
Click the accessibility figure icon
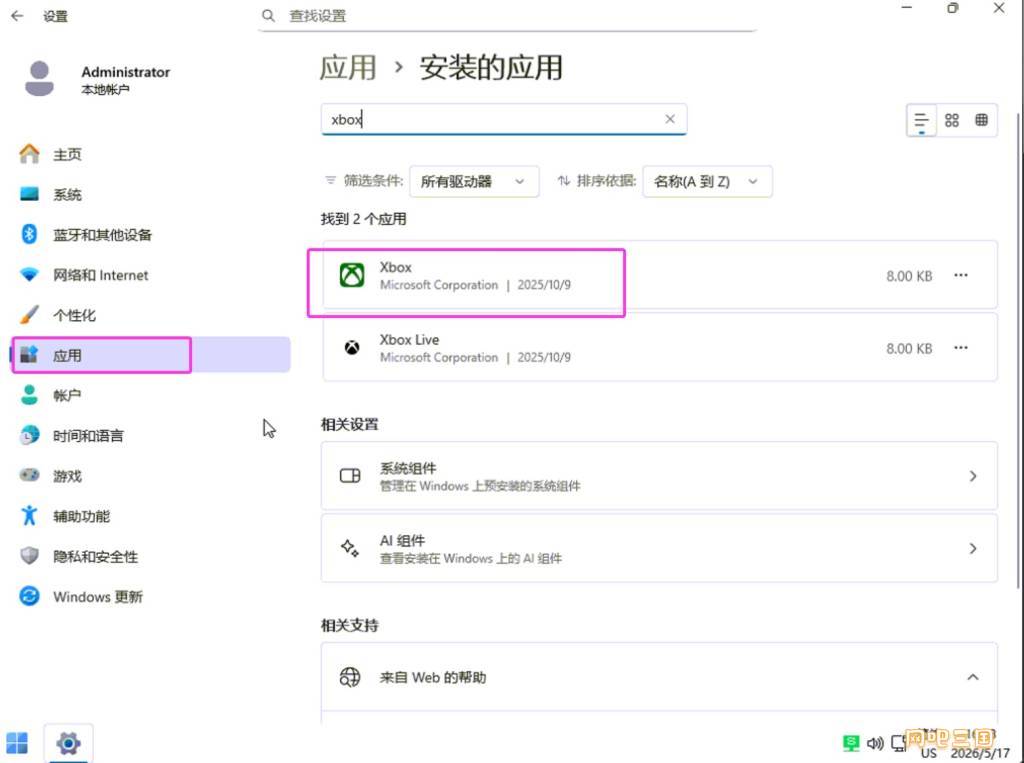[x=29, y=515]
